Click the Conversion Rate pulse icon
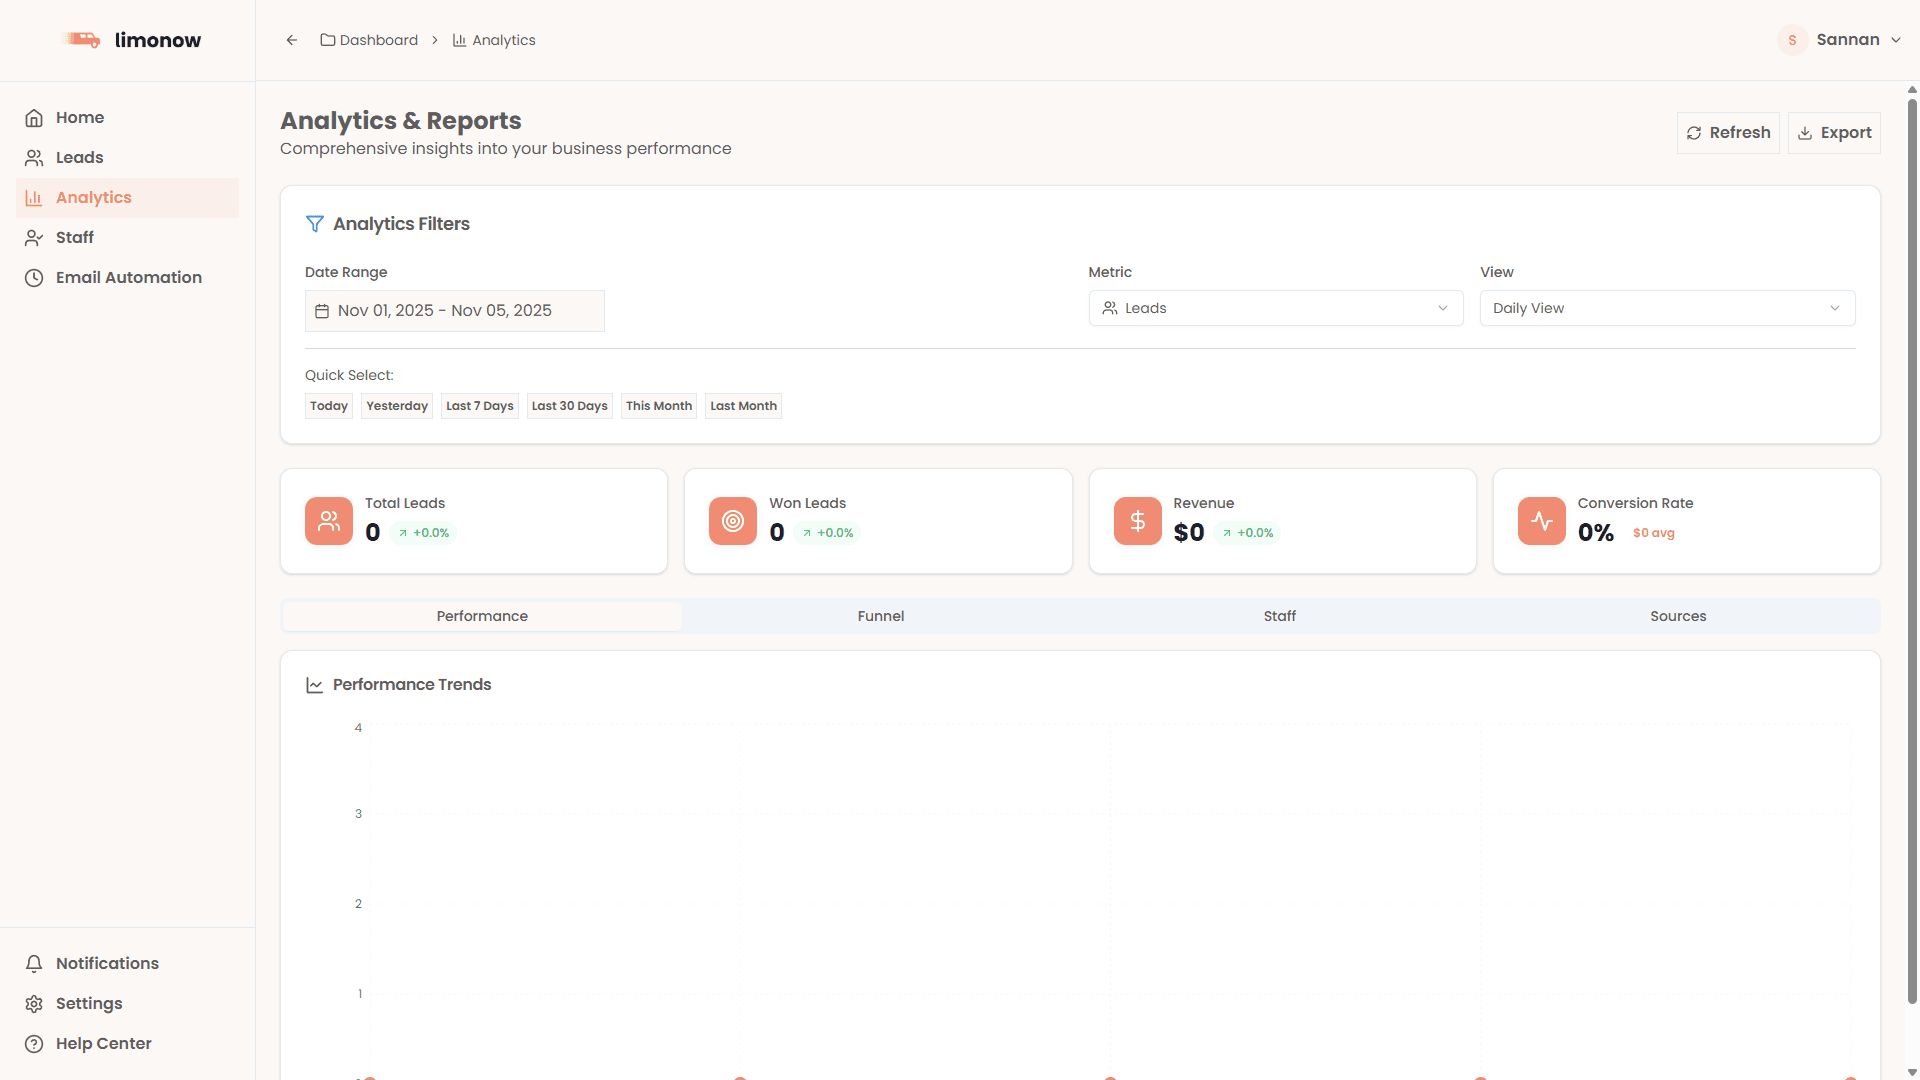The image size is (1920, 1080). point(1541,521)
